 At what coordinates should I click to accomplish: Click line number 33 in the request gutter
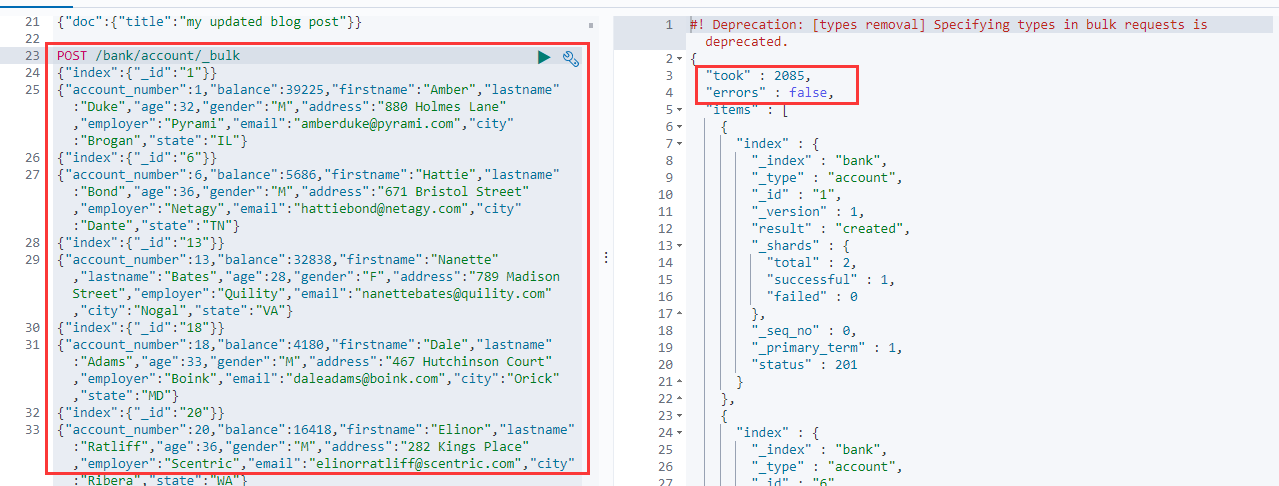[31, 430]
